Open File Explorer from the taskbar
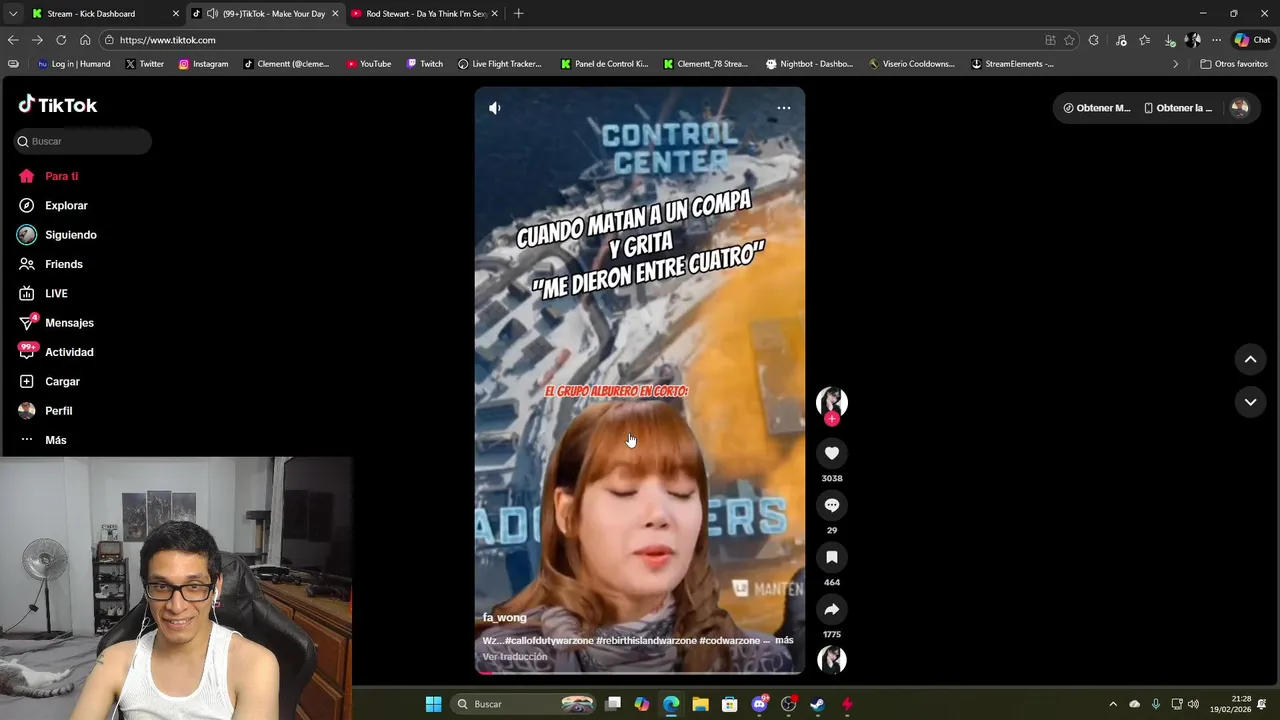This screenshot has height=720, width=1280. pos(700,704)
